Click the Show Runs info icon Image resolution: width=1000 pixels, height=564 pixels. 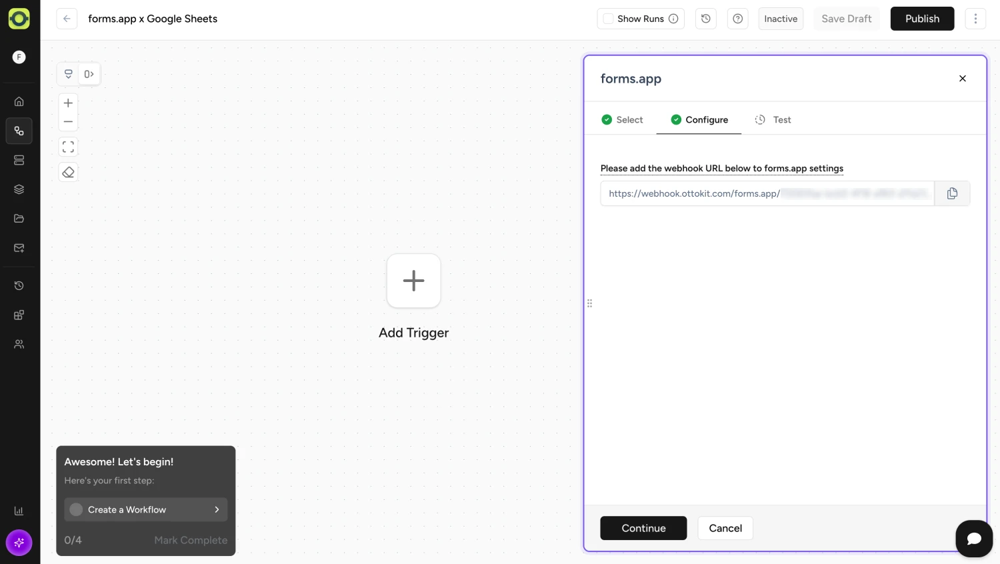click(673, 19)
